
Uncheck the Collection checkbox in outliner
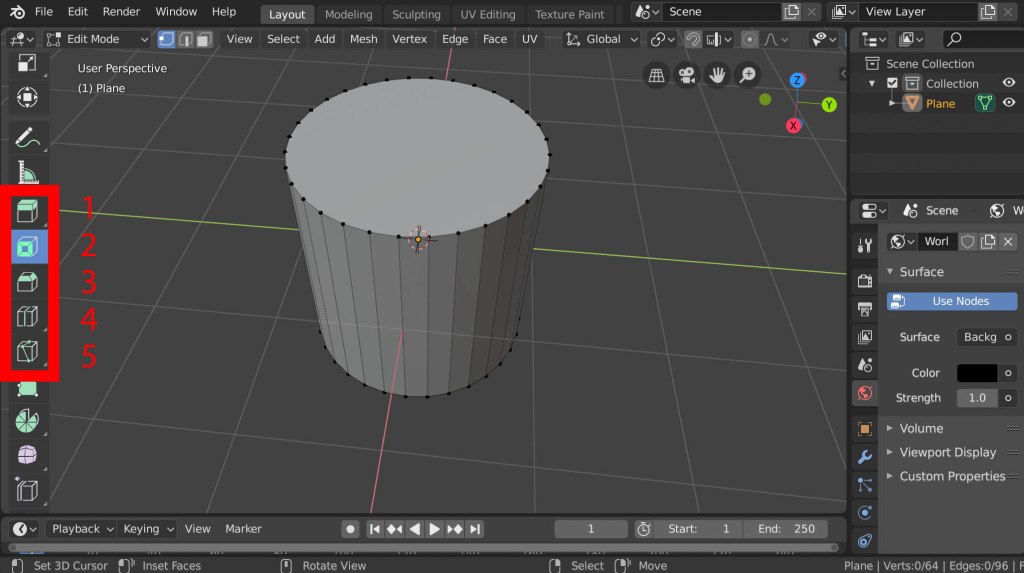click(x=893, y=84)
